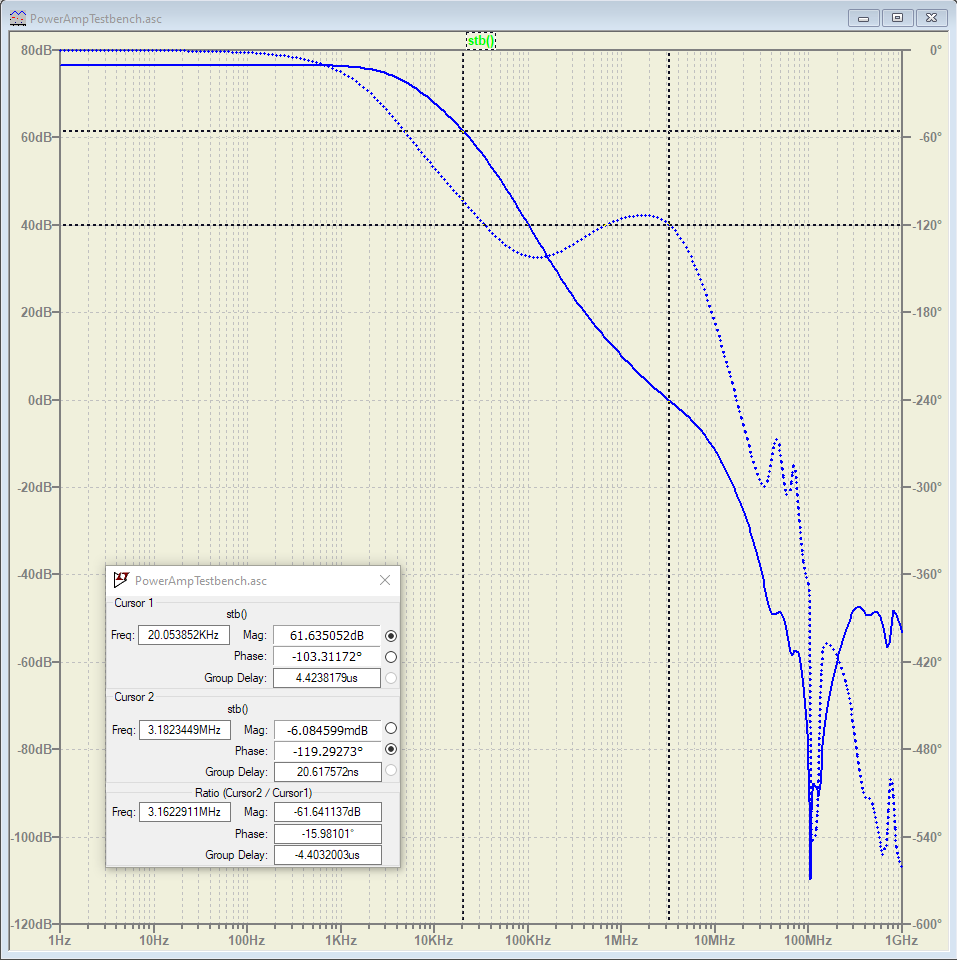Click the 0dB left axis label

[x=40, y=400]
